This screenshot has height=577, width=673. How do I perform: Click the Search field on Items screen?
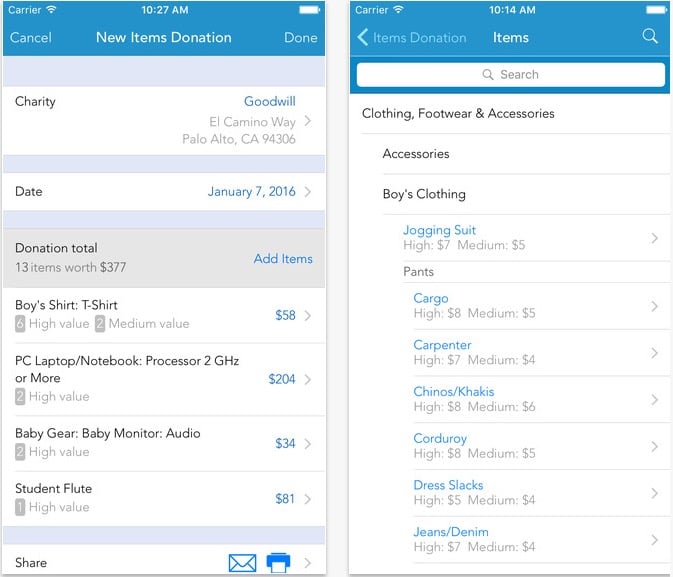(x=511, y=75)
